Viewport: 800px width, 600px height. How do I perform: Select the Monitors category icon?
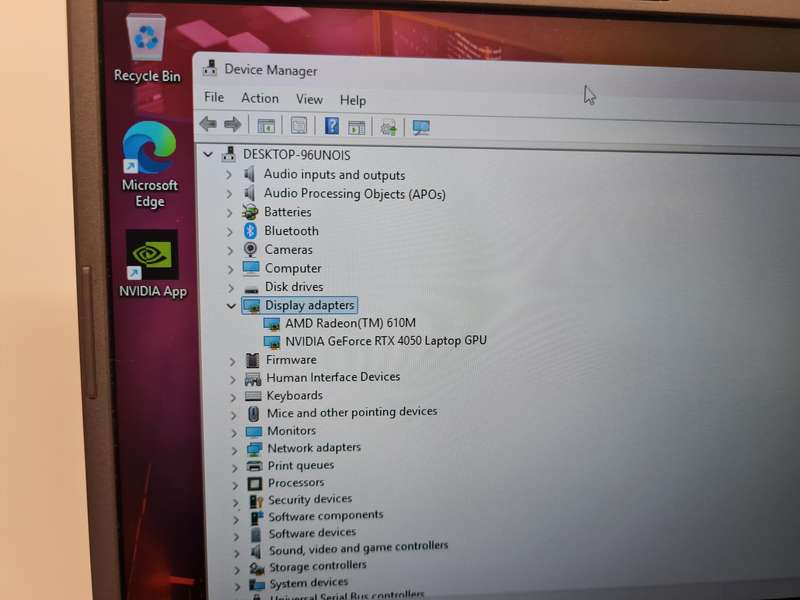tap(254, 431)
